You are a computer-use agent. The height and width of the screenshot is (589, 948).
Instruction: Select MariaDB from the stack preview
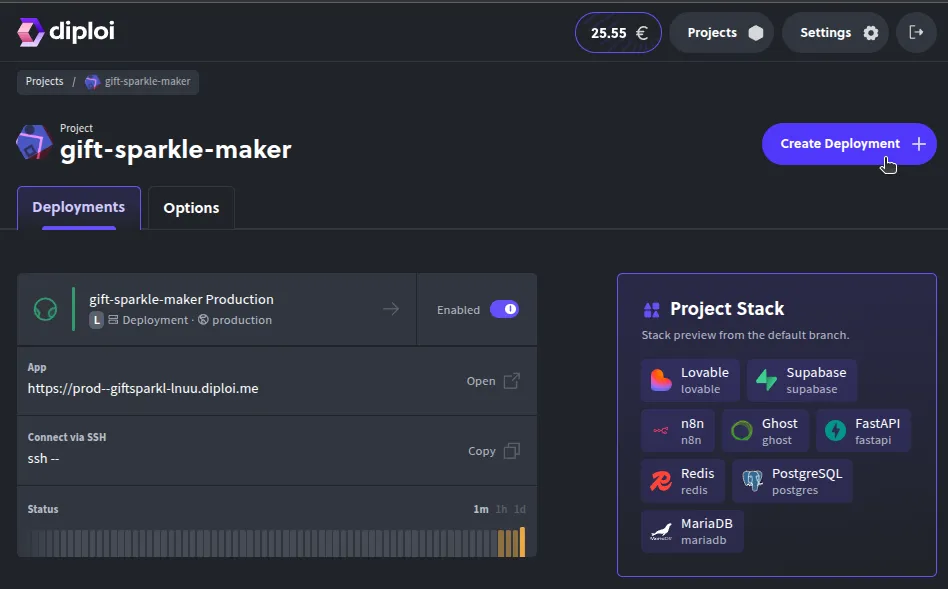(x=692, y=531)
